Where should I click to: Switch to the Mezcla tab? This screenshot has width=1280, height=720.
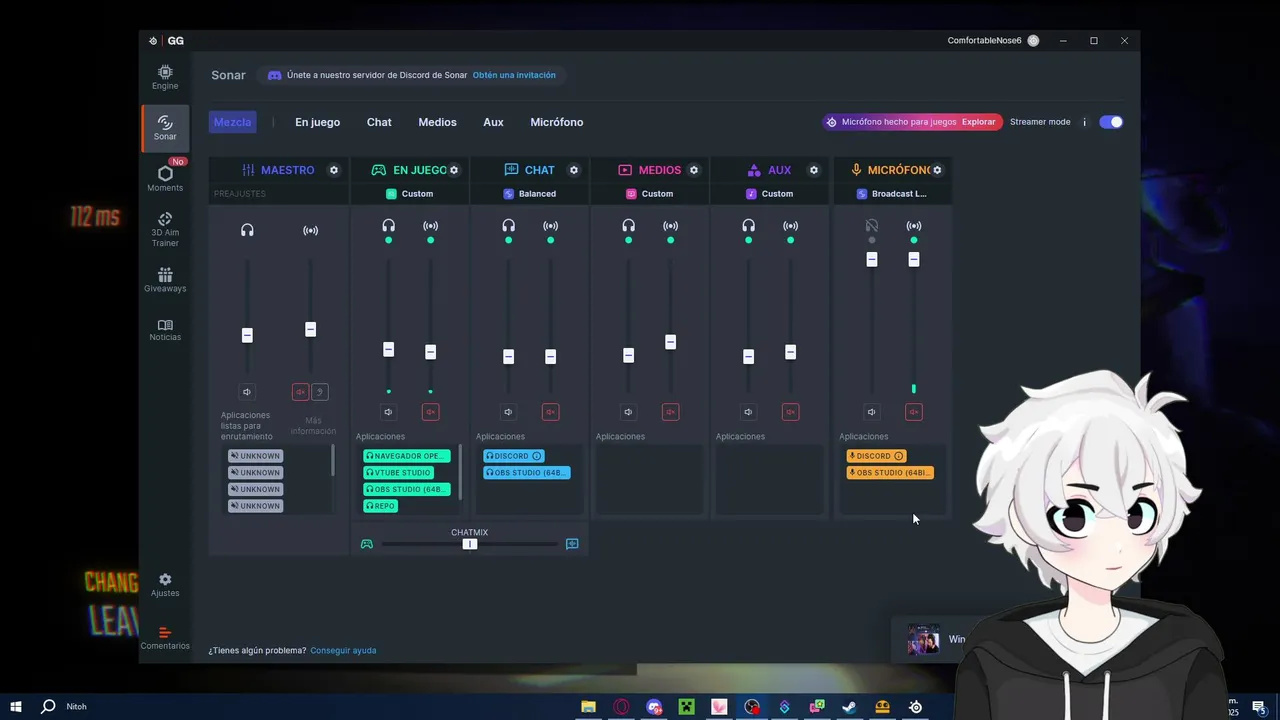coord(233,122)
